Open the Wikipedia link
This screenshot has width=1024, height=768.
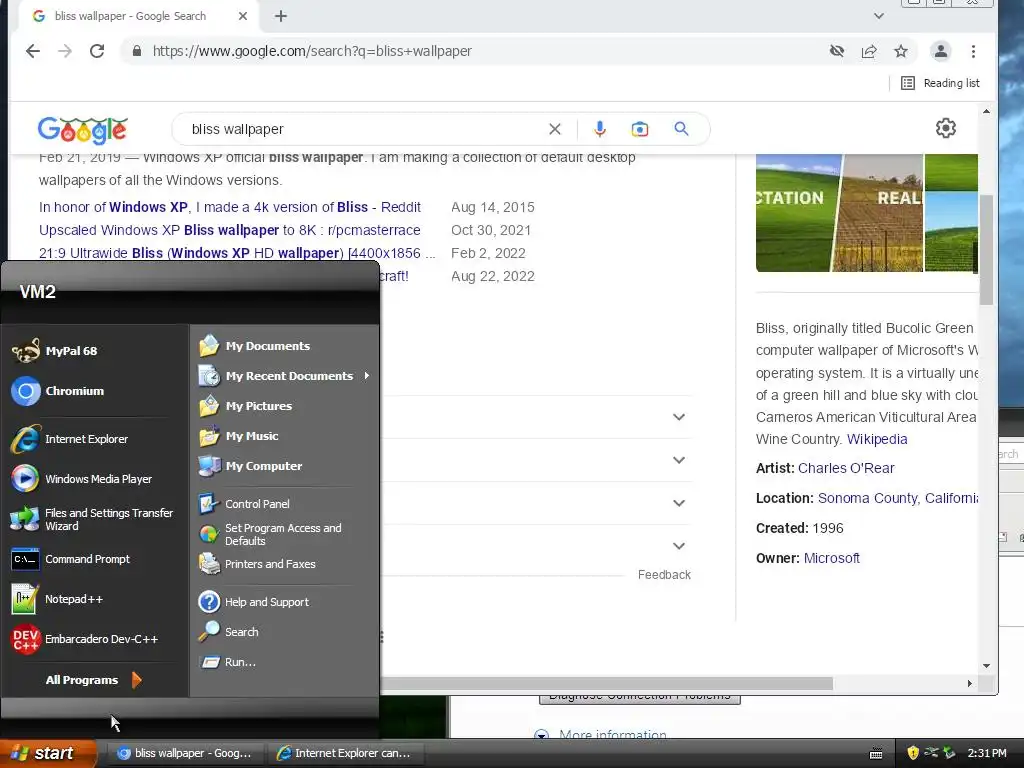coord(877,439)
